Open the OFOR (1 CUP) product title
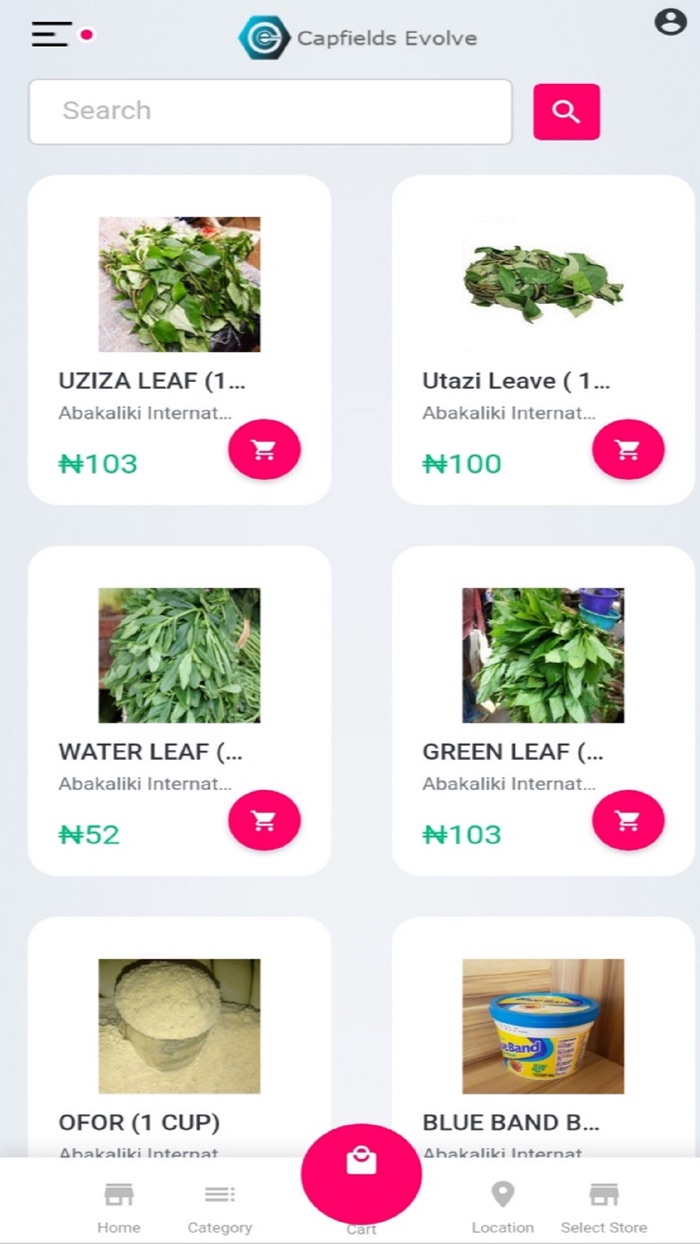The width and height of the screenshot is (700, 1244). pos(139,1122)
